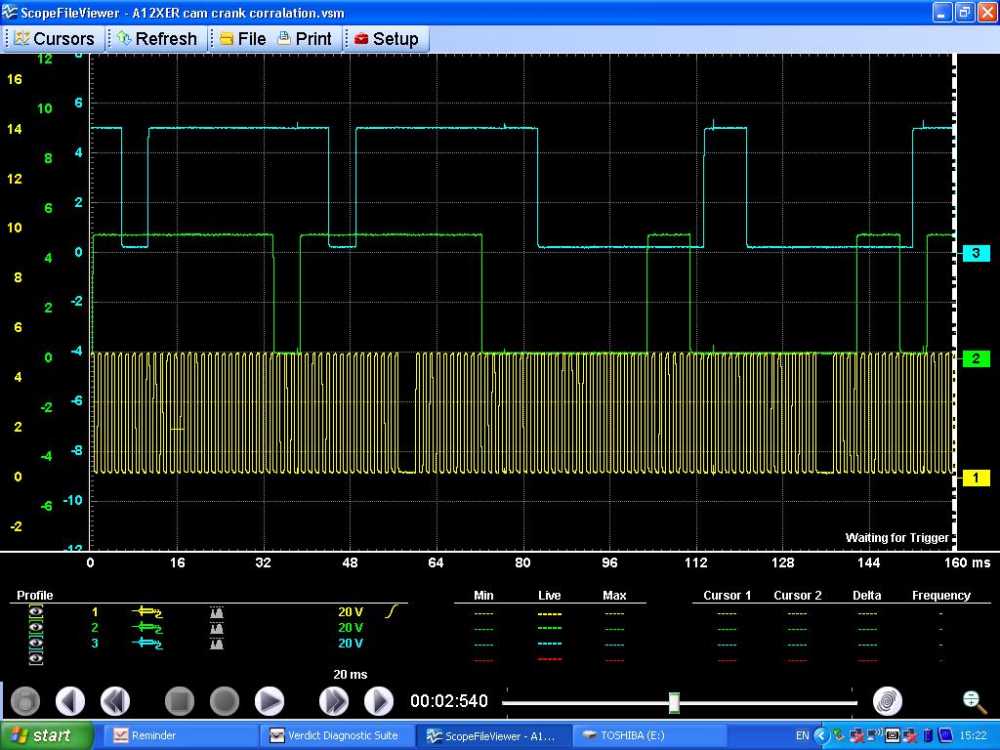Toggle visibility of channel 1 trace

[x=36, y=611]
